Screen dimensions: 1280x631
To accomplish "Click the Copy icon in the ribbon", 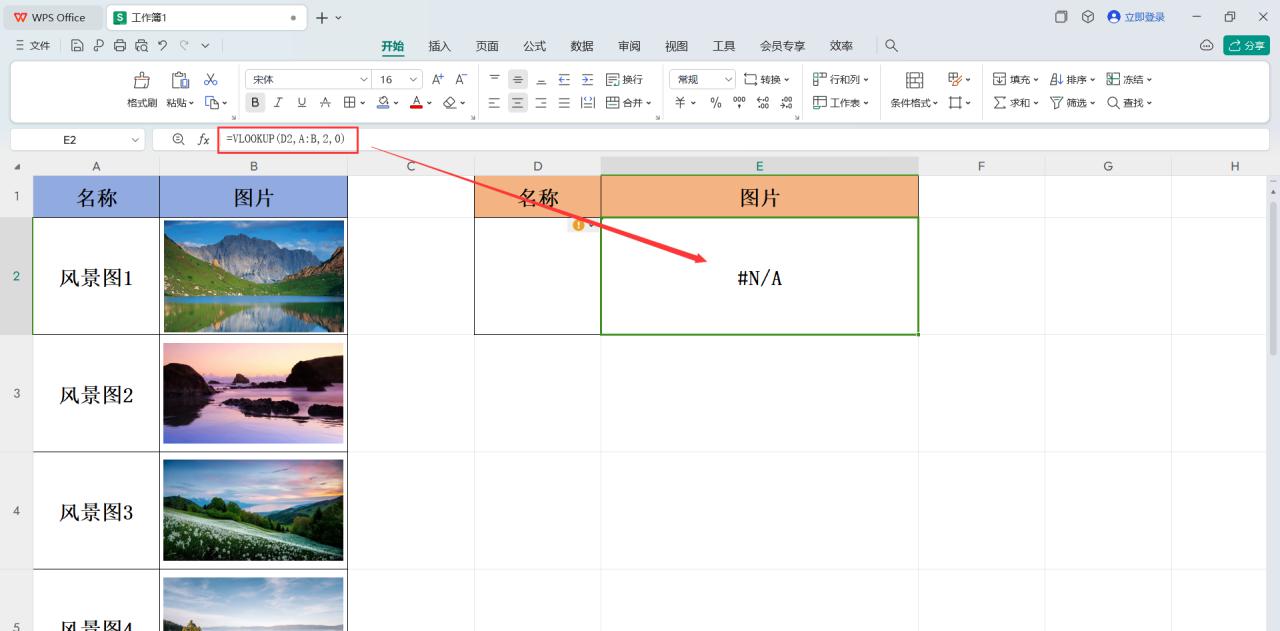I will (211, 102).
